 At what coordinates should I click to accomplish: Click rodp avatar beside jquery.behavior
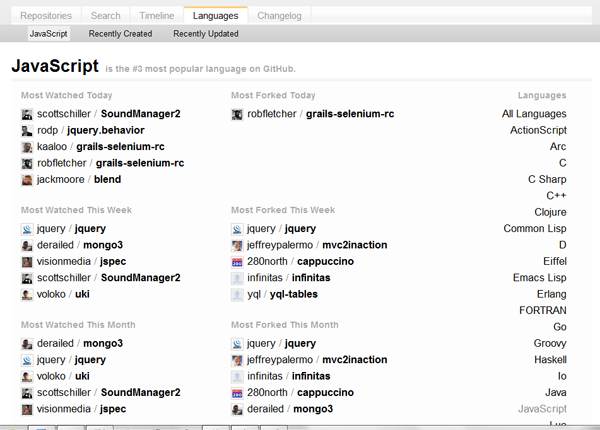tap(27, 131)
